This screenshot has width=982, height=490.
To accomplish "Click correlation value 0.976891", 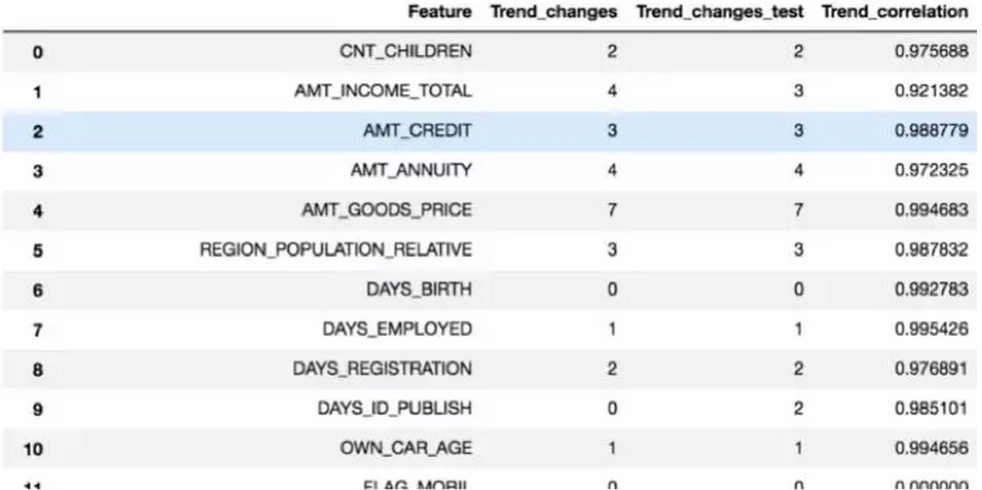I will click(931, 369).
